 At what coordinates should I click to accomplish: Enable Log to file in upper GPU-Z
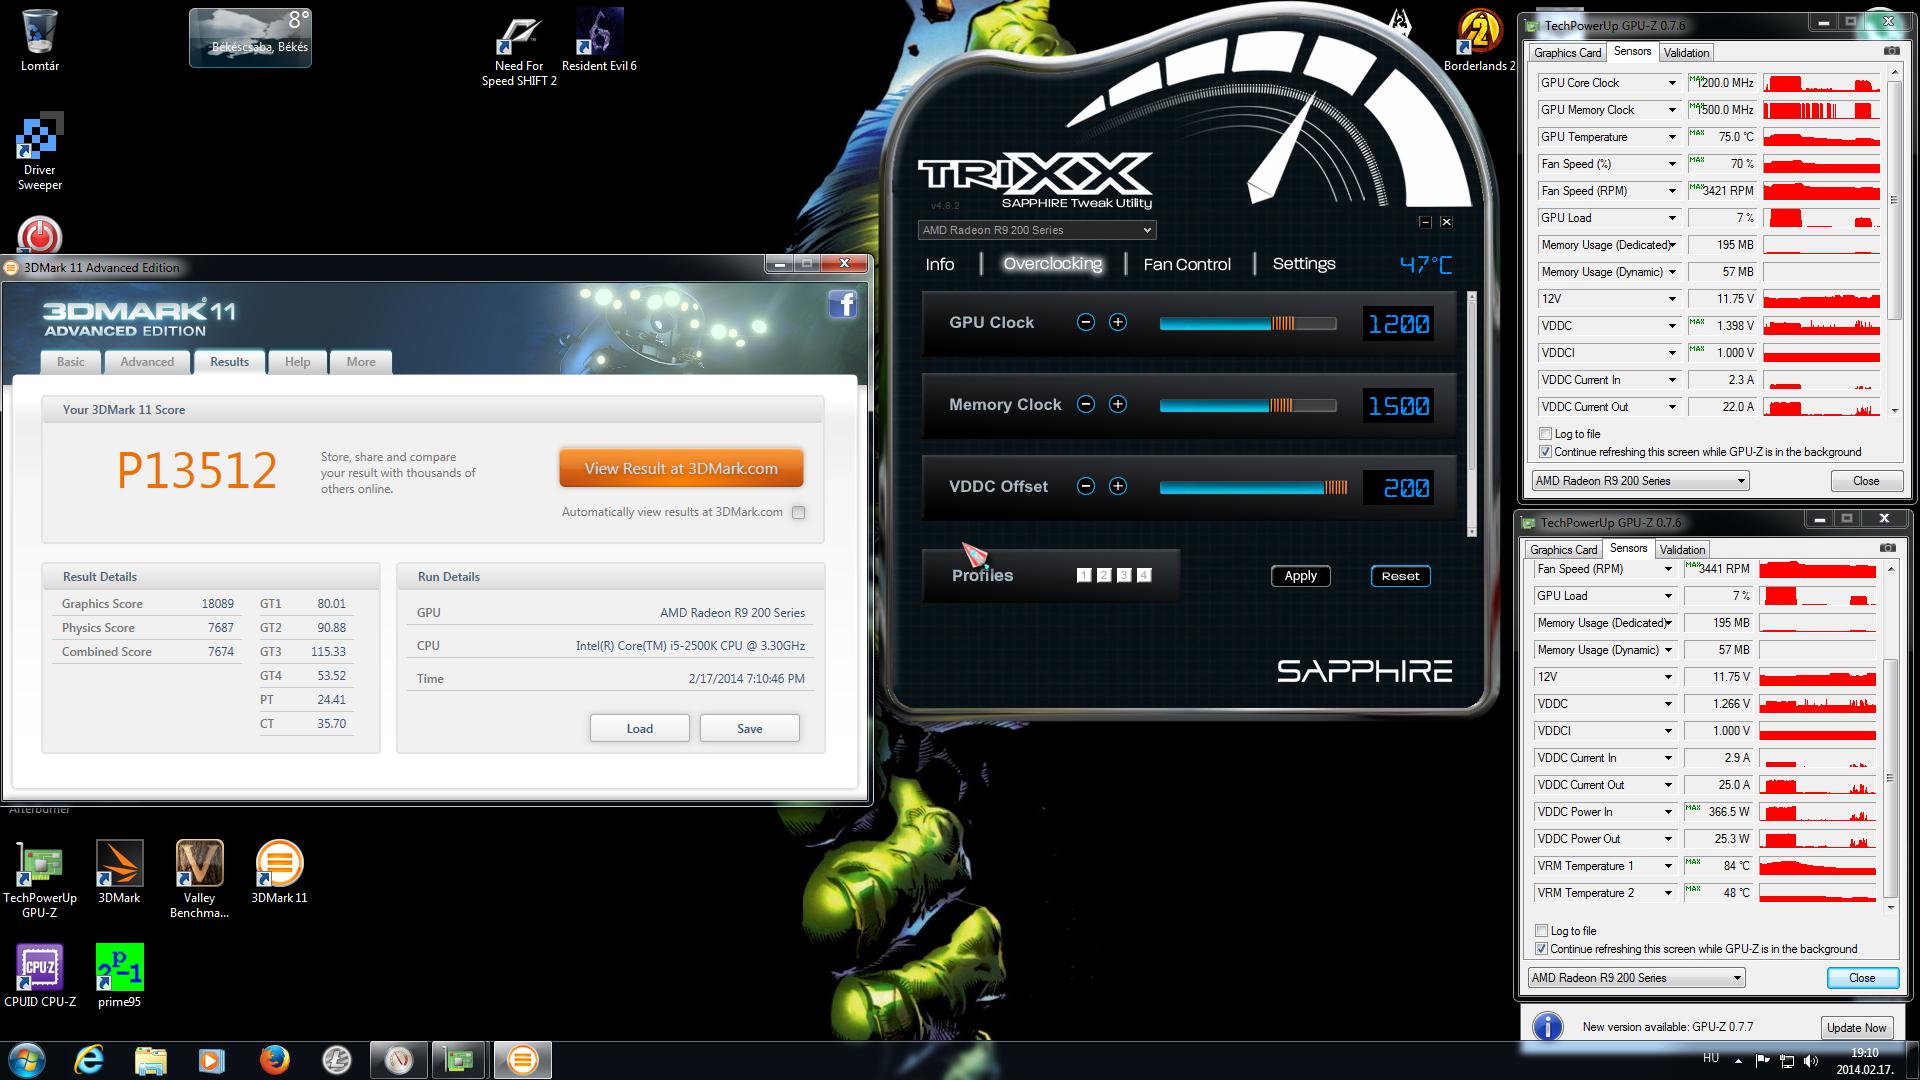[x=1545, y=434]
